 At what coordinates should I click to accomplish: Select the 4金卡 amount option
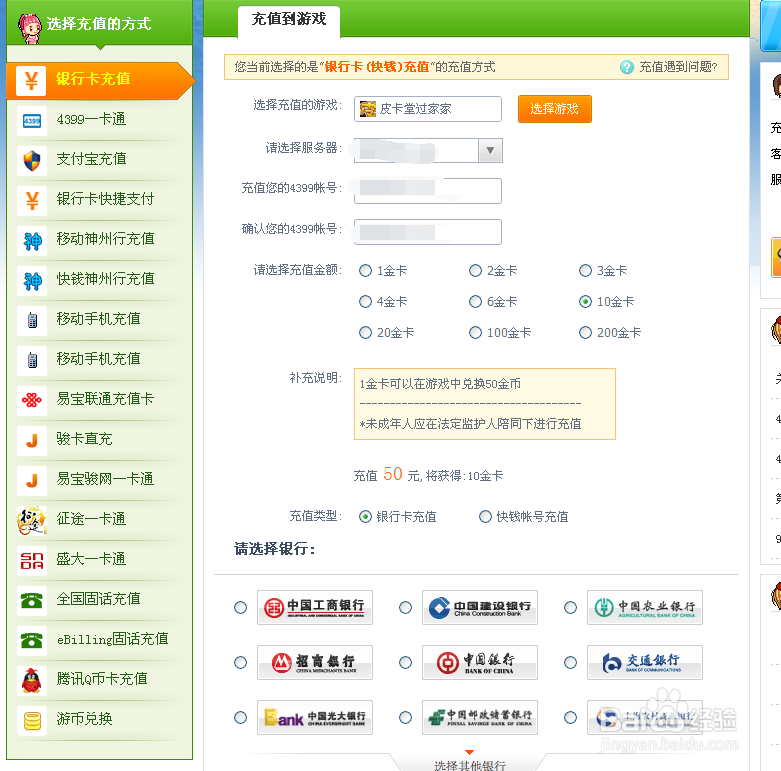point(366,301)
